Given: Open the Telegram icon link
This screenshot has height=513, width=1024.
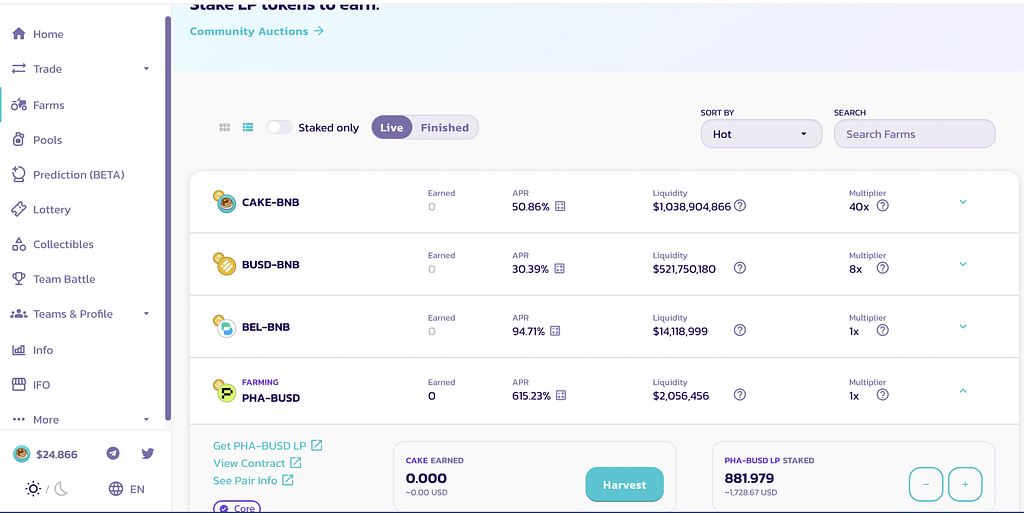Looking at the screenshot, I should coord(113,454).
